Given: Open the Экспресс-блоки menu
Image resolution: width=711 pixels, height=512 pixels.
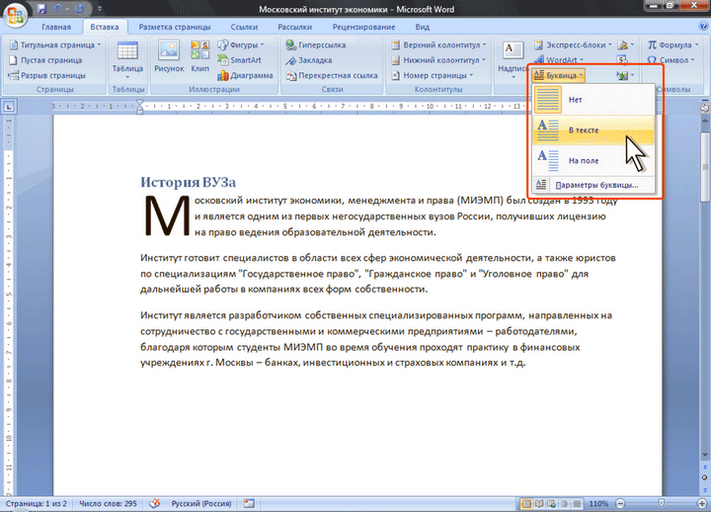Looking at the screenshot, I should pyautogui.click(x=573, y=45).
